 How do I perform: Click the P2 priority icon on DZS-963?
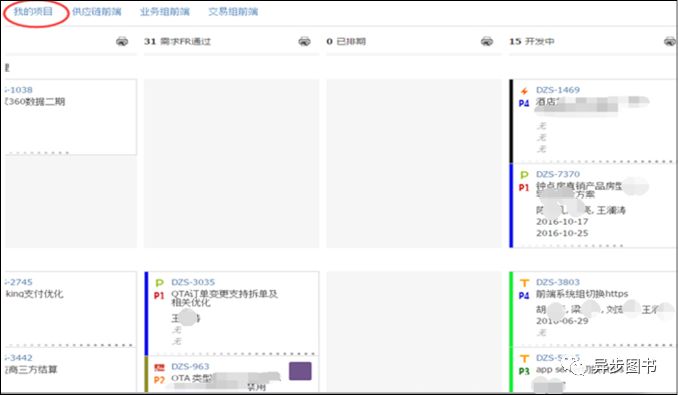[159, 380]
